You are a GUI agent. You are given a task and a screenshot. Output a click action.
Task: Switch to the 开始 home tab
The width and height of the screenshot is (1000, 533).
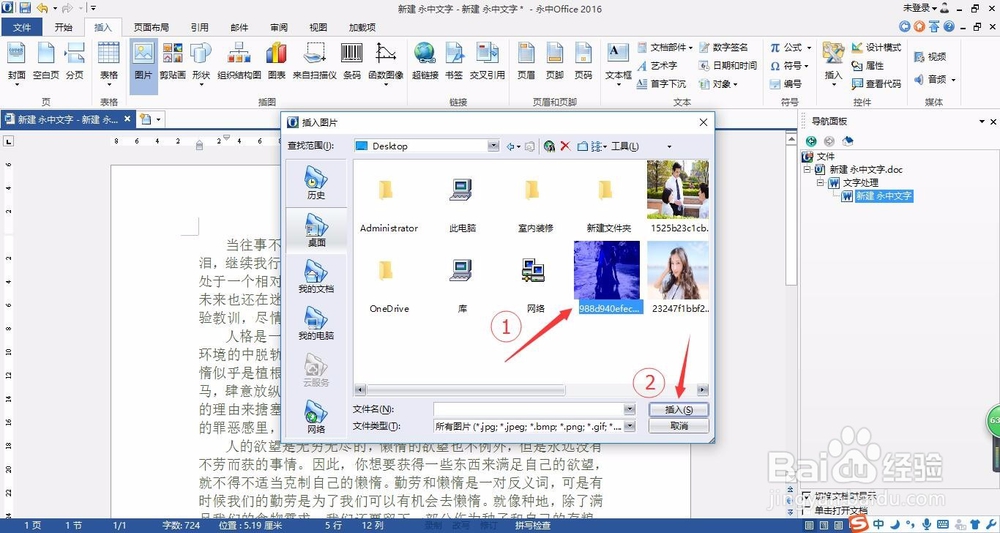[63, 27]
